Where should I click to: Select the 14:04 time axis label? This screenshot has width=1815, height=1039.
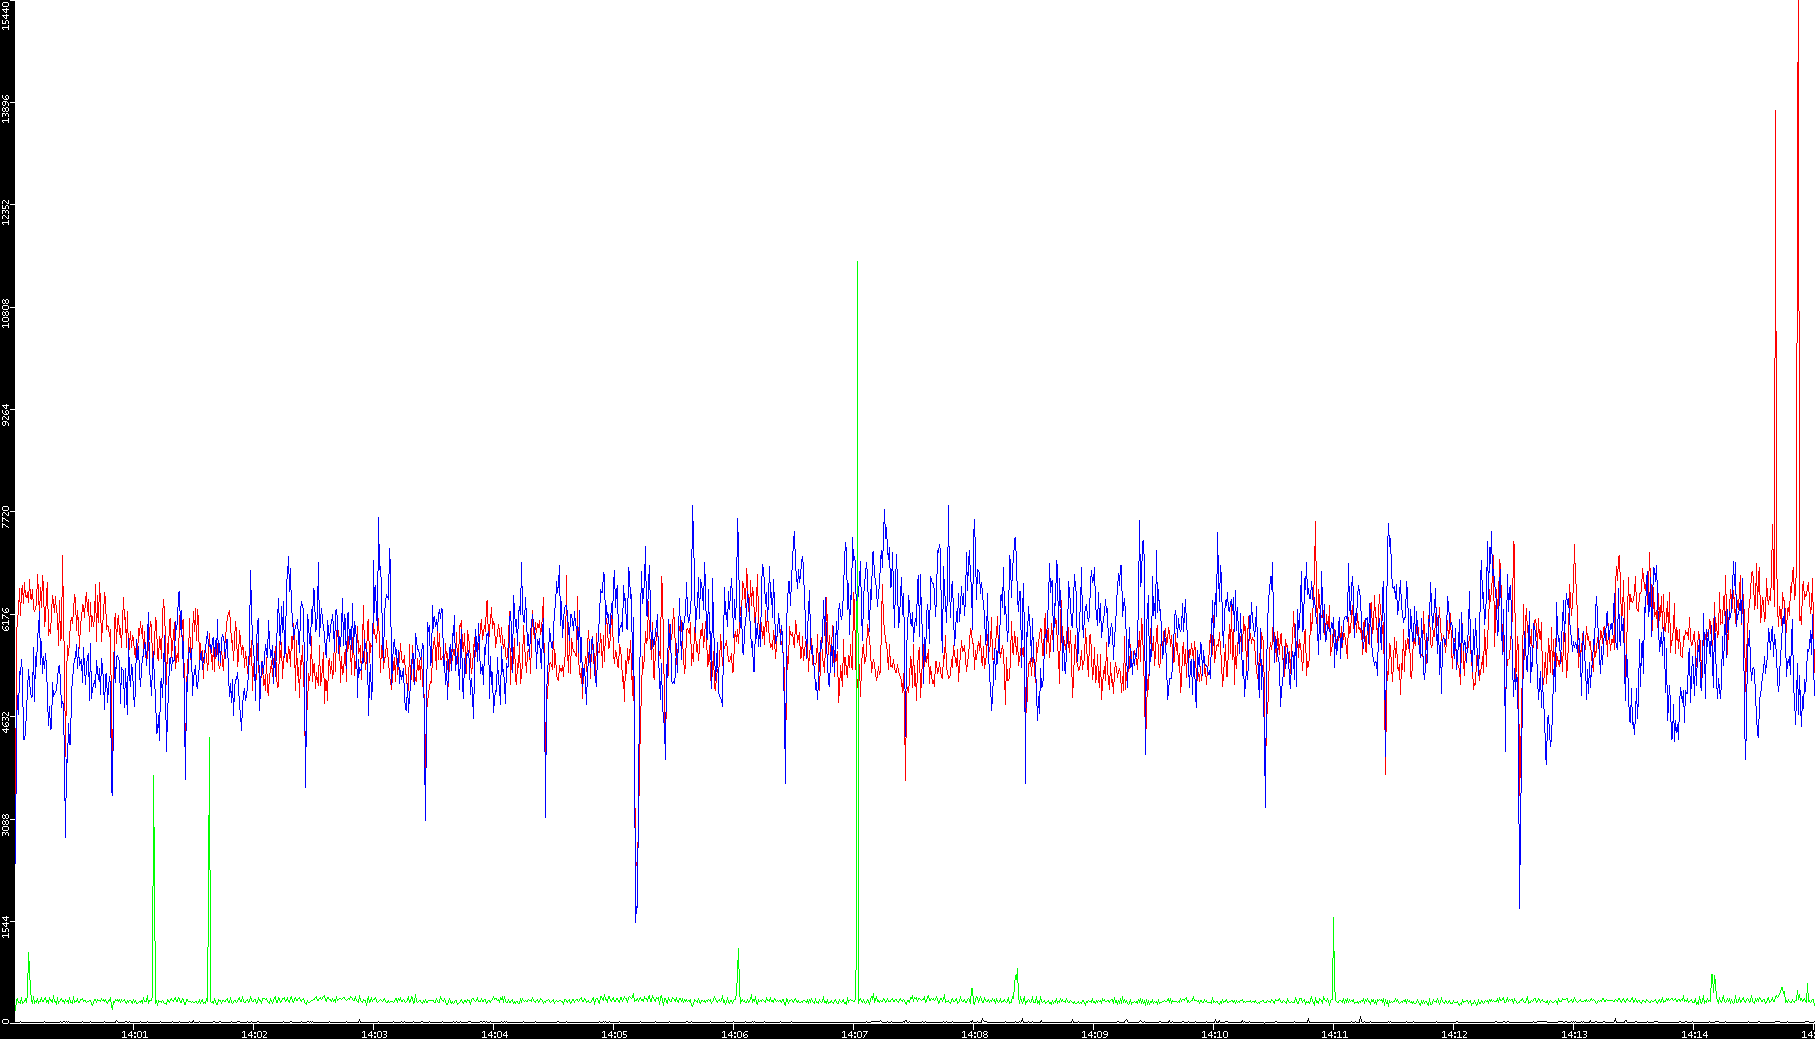click(x=494, y=1034)
